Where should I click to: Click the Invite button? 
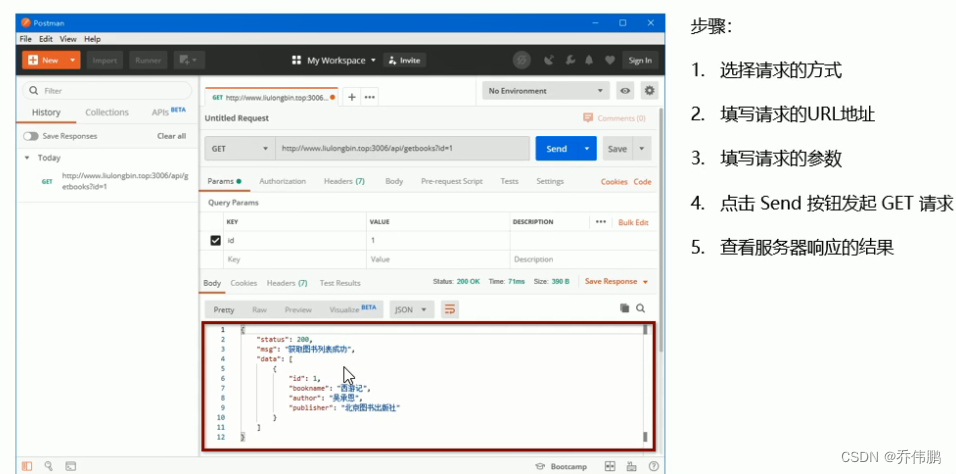[x=404, y=60]
